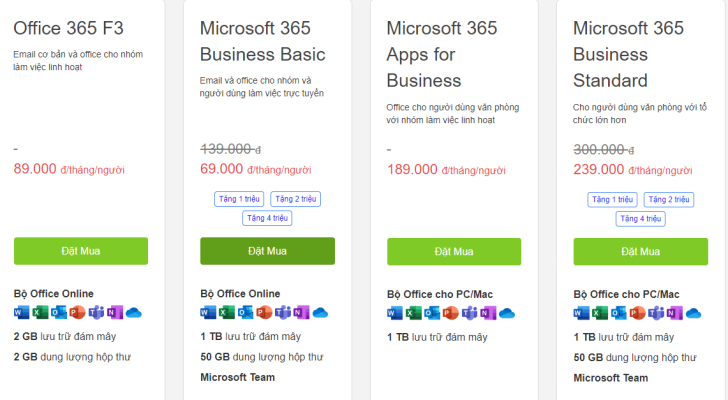Click the Excel icon in Business Basic plan
Image resolution: width=728 pixels, height=400 pixels.
pos(227,312)
